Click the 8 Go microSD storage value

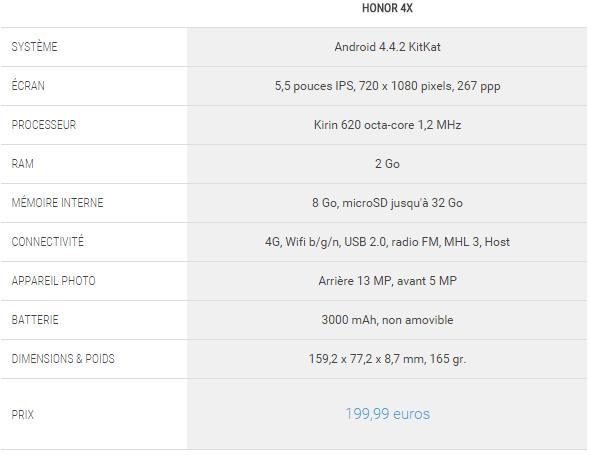pos(387,203)
